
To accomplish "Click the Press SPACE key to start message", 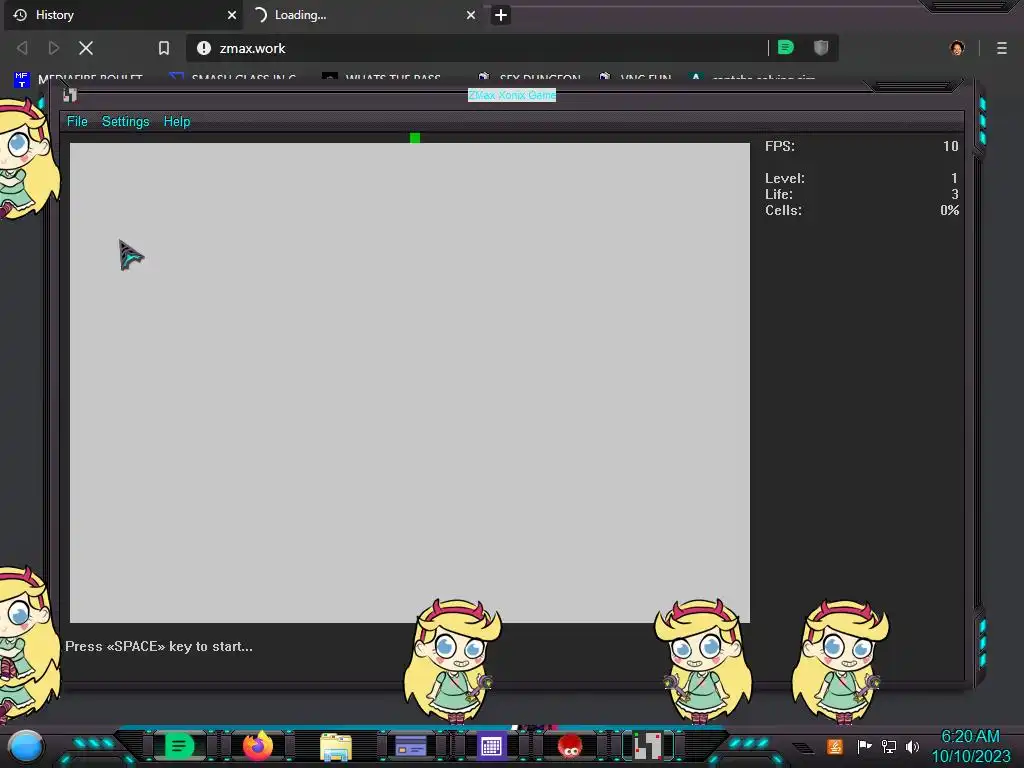I will point(159,647).
